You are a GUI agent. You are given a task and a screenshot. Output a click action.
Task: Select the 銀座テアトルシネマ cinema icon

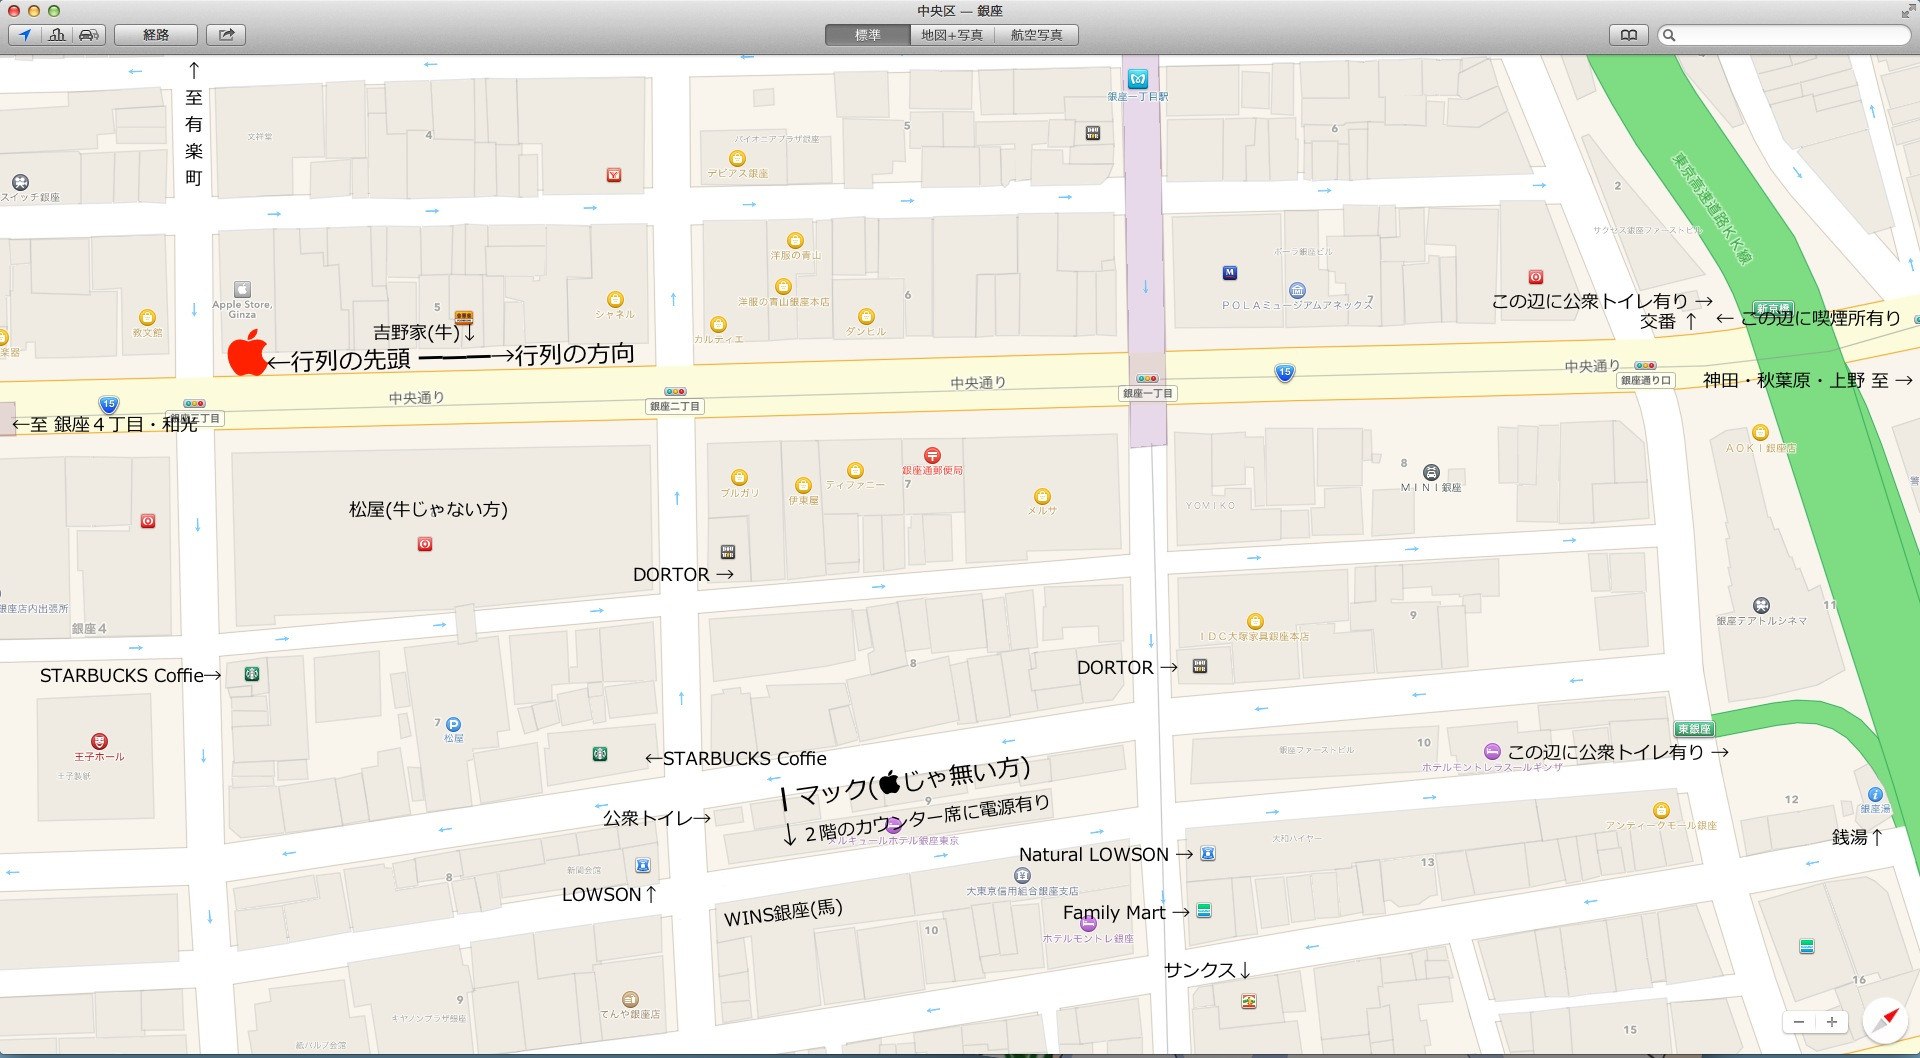point(1761,605)
